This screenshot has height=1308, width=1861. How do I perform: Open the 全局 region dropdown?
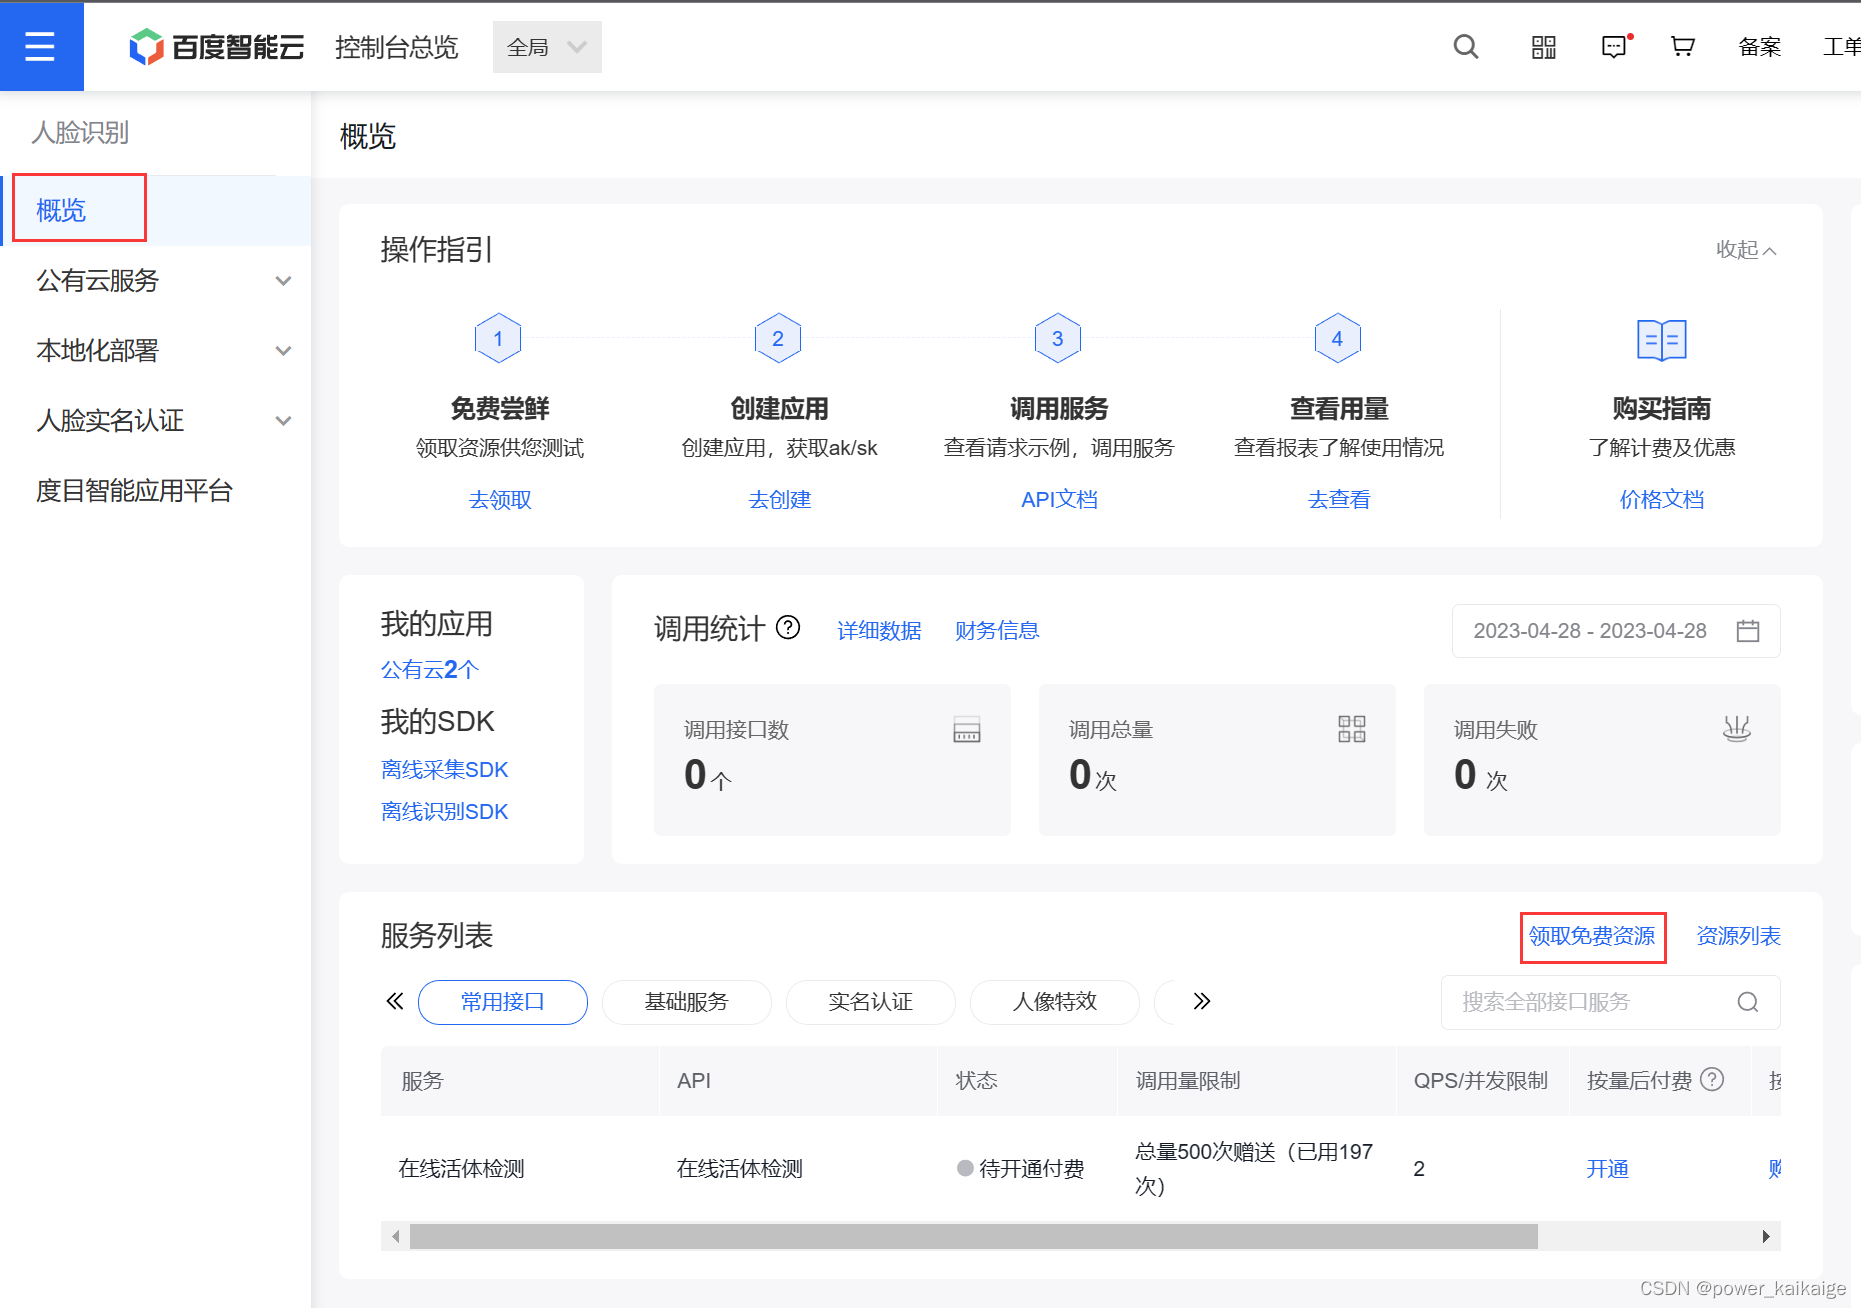(x=547, y=47)
